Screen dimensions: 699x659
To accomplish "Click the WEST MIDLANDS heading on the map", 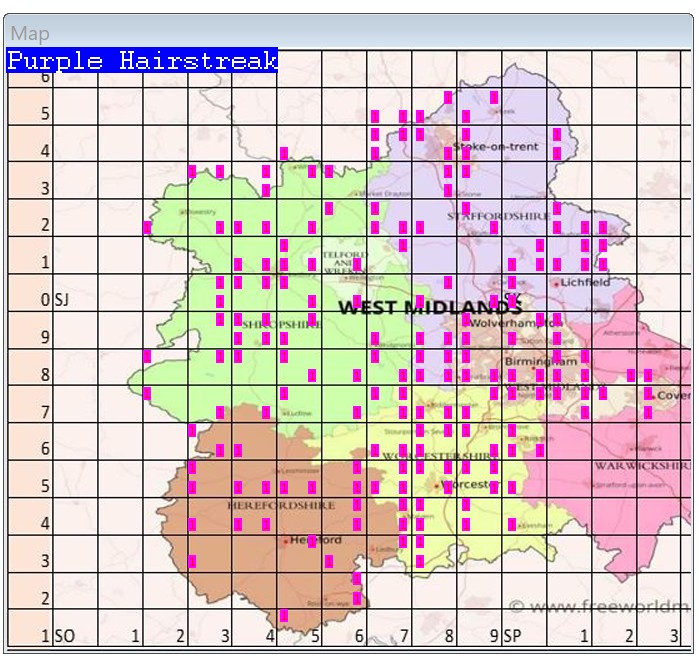I will [x=430, y=307].
